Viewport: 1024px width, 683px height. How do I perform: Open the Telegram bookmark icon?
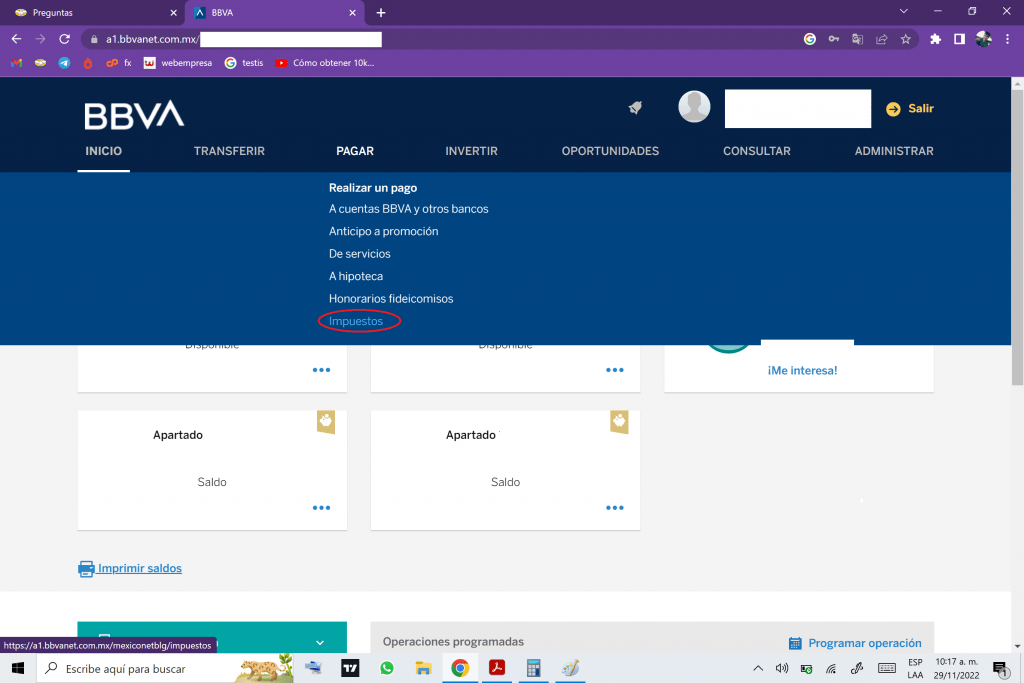64,63
